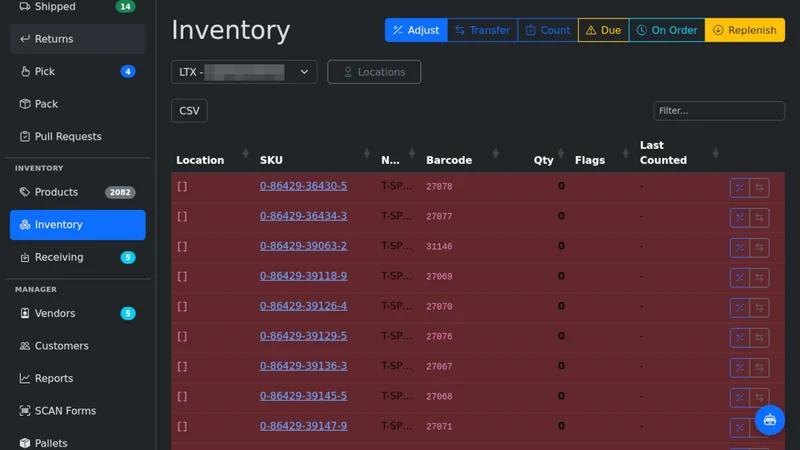This screenshot has height=450, width=800.
Task: Show On Order inventory
Action: (667, 30)
